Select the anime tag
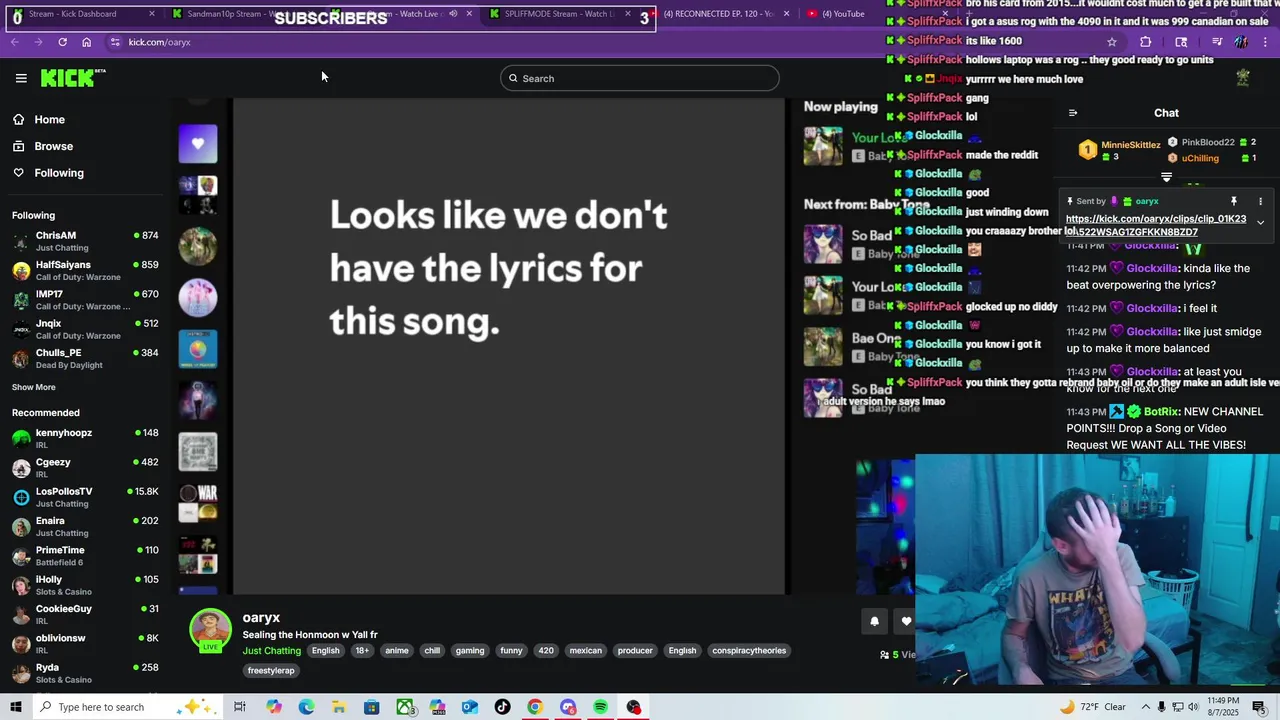Image resolution: width=1280 pixels, height=720 pixels. coord(397,651)
